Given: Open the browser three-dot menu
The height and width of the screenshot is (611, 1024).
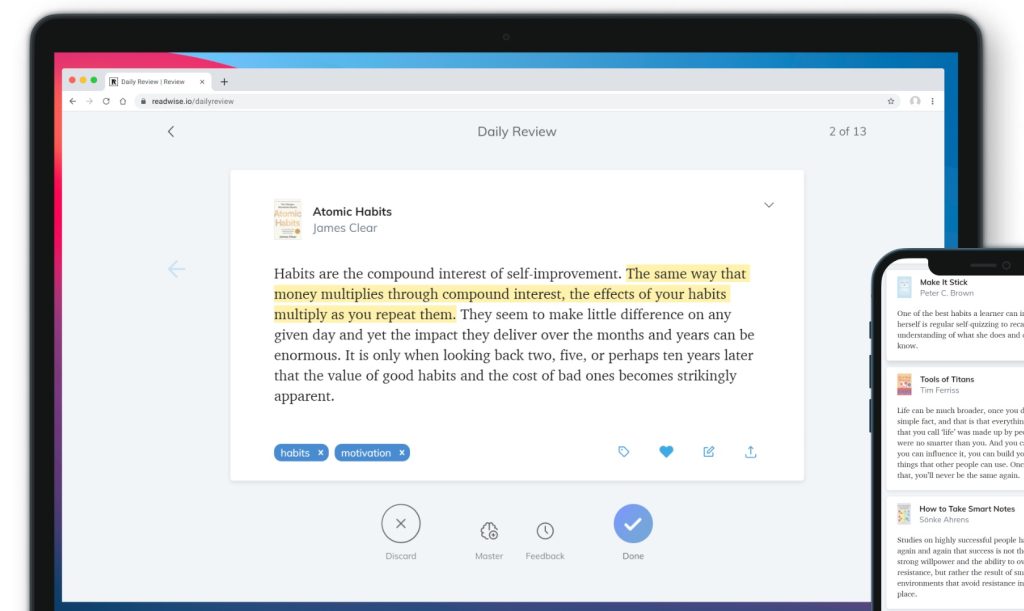Looking at the screenshot, I should 933,101.
